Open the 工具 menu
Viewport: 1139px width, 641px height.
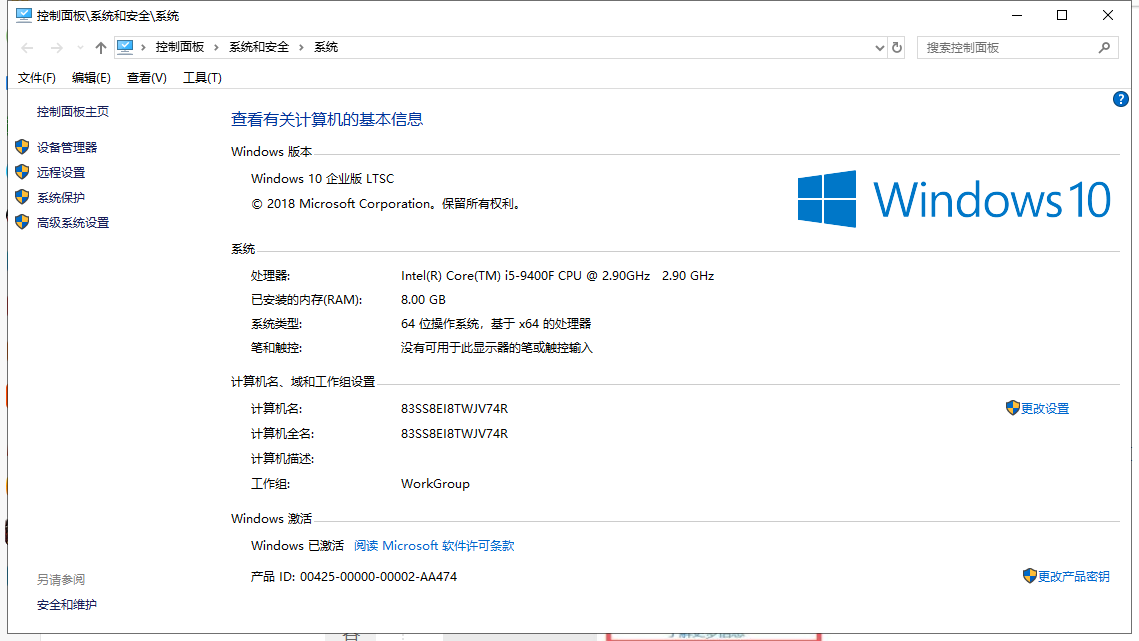202,77
